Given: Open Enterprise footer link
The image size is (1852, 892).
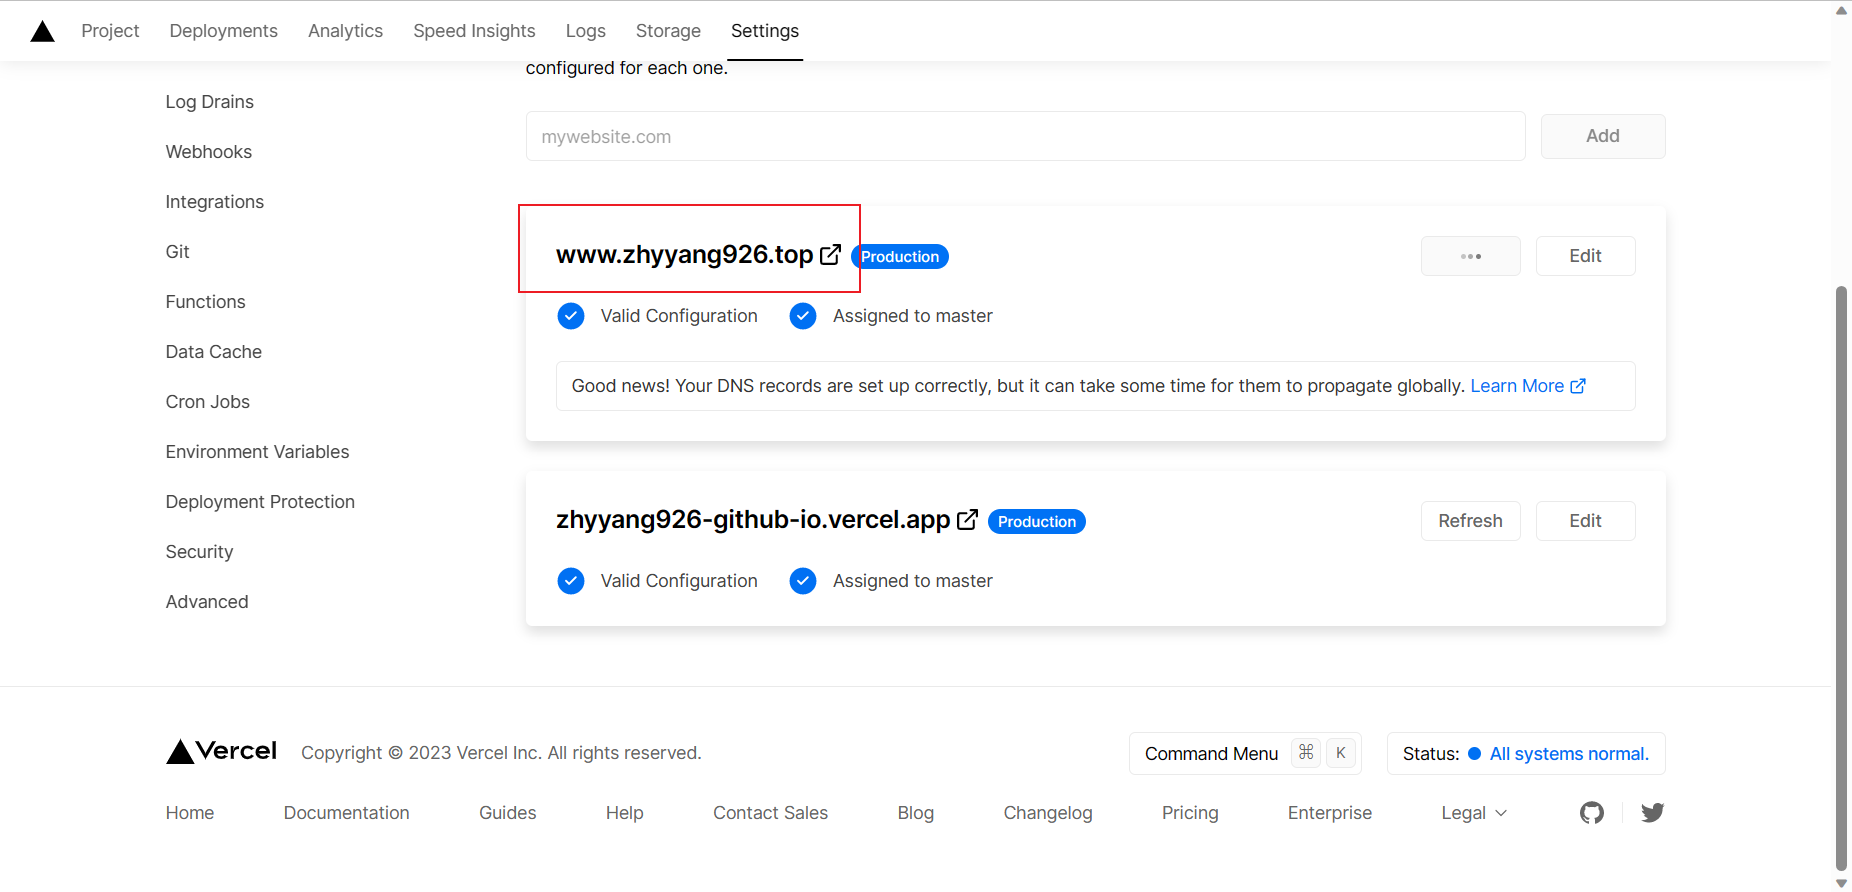Looking at the screenshot, I should 1330,813.
